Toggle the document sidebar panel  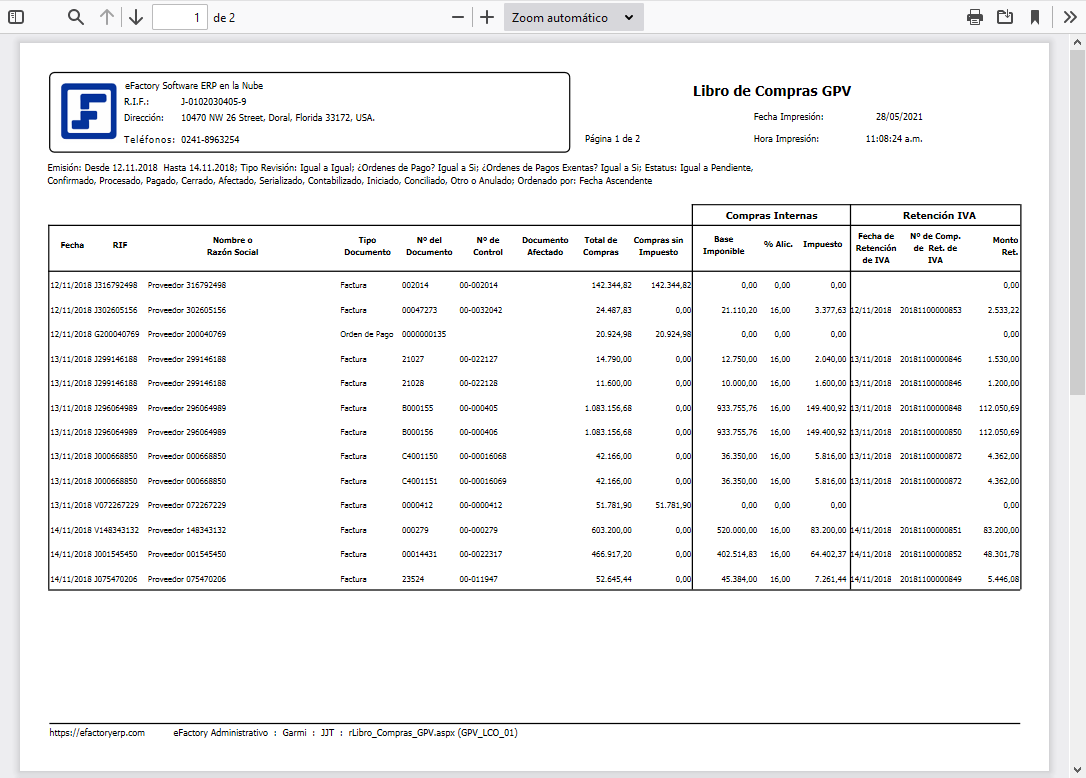coord(14,16)
